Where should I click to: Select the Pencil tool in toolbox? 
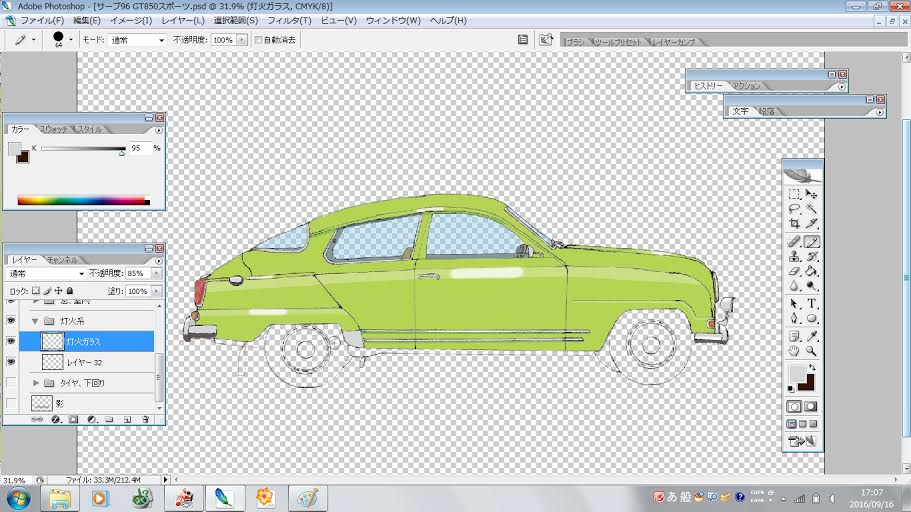coord(811,242)
